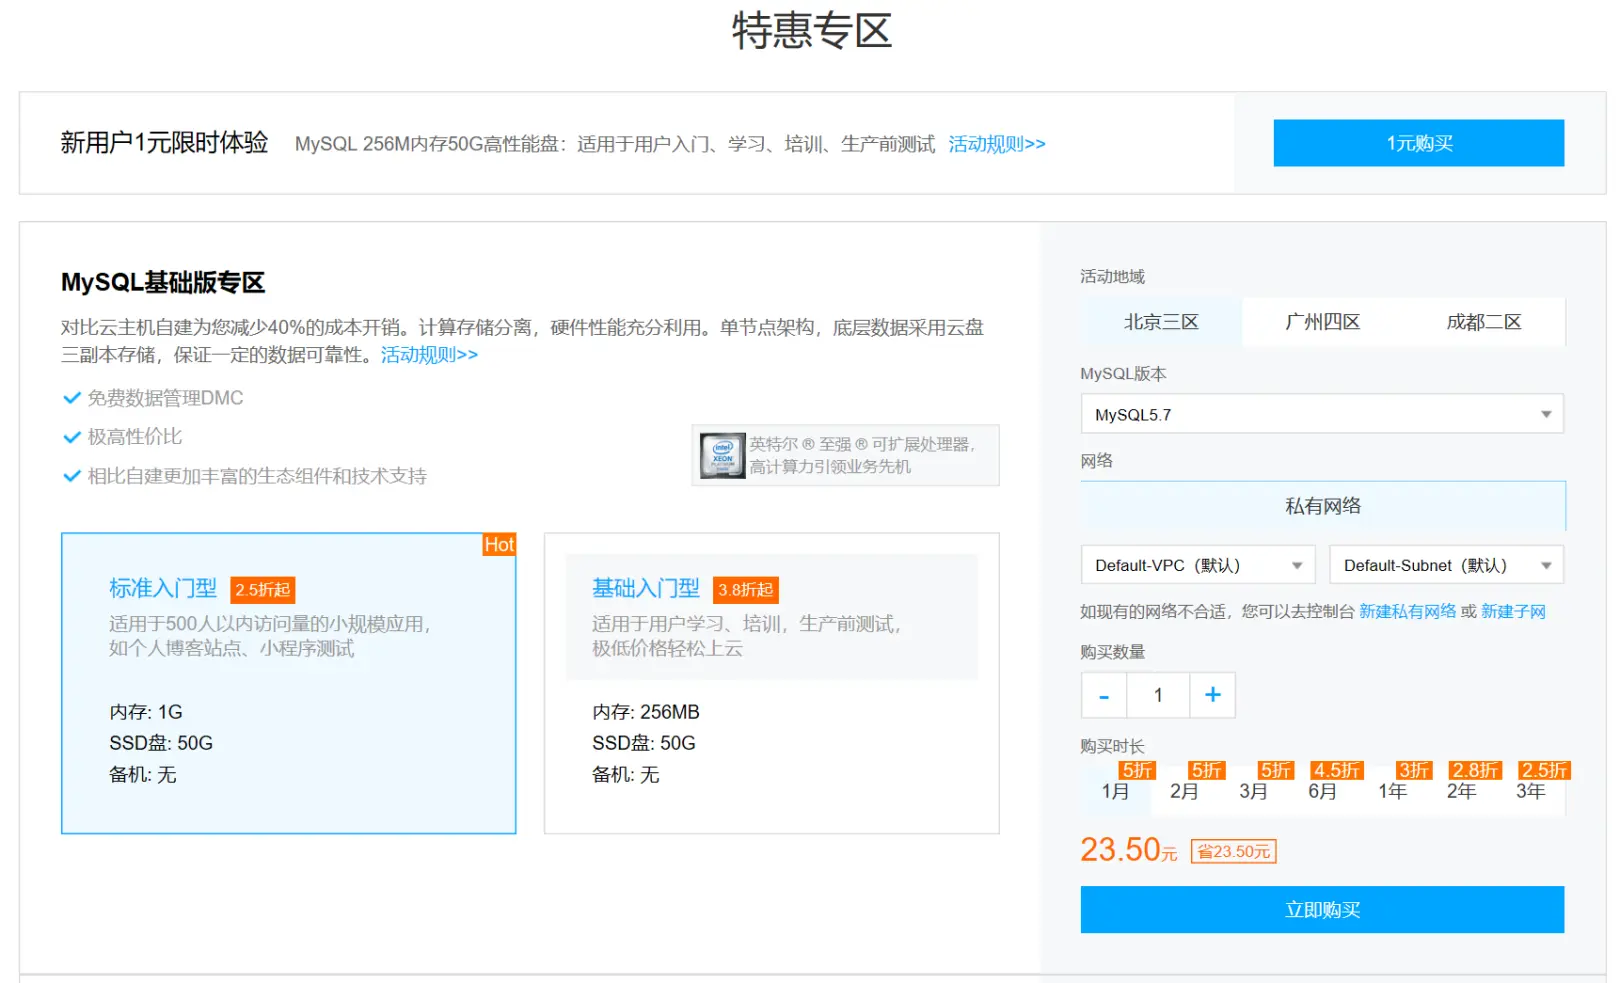Follow the 新建私有网络 link
The image size is (1620, 983).
coord(1407,611)
